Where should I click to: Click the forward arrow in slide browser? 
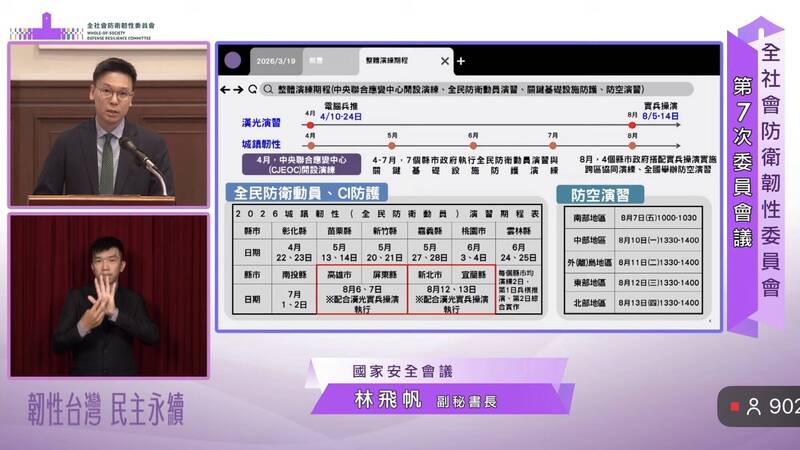(237, 89)
